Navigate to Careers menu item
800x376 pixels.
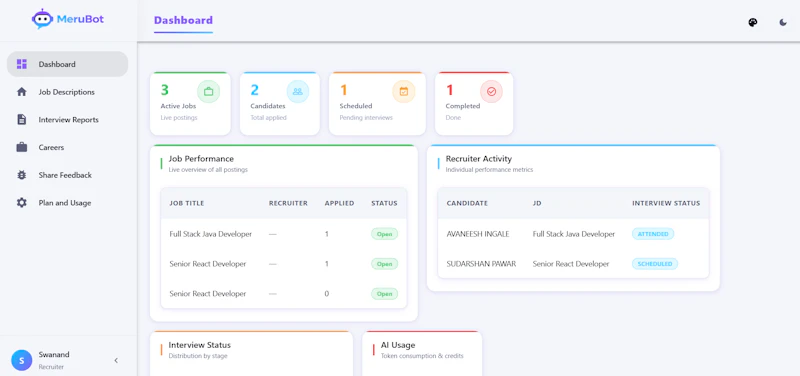tap(67, 147)
